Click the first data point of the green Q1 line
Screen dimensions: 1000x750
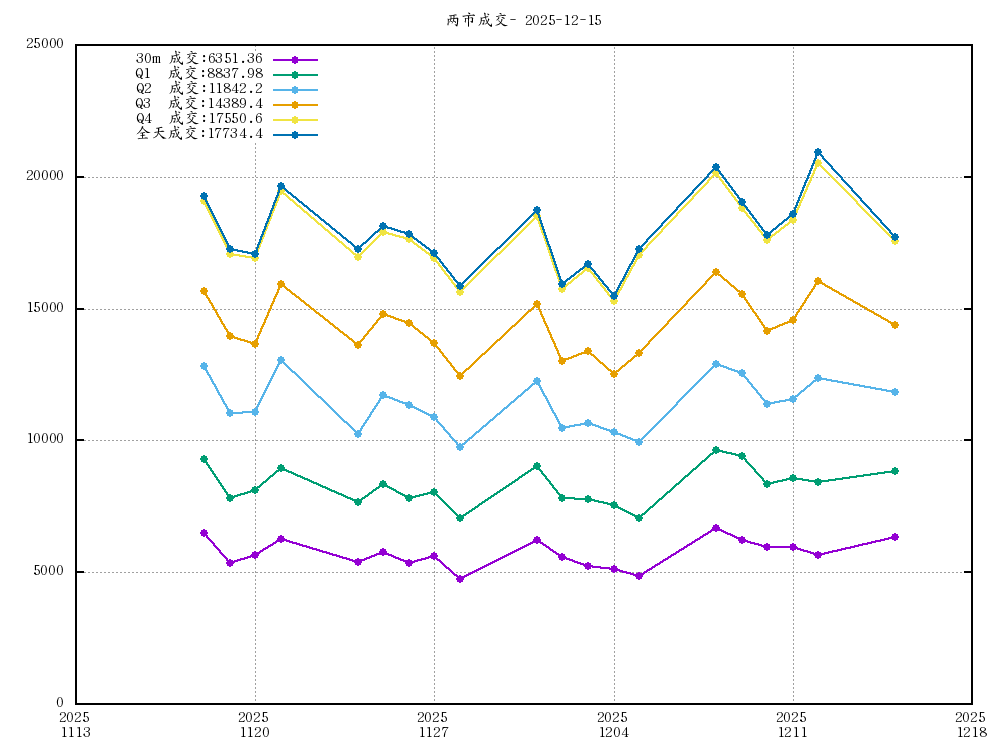(204, 459)
